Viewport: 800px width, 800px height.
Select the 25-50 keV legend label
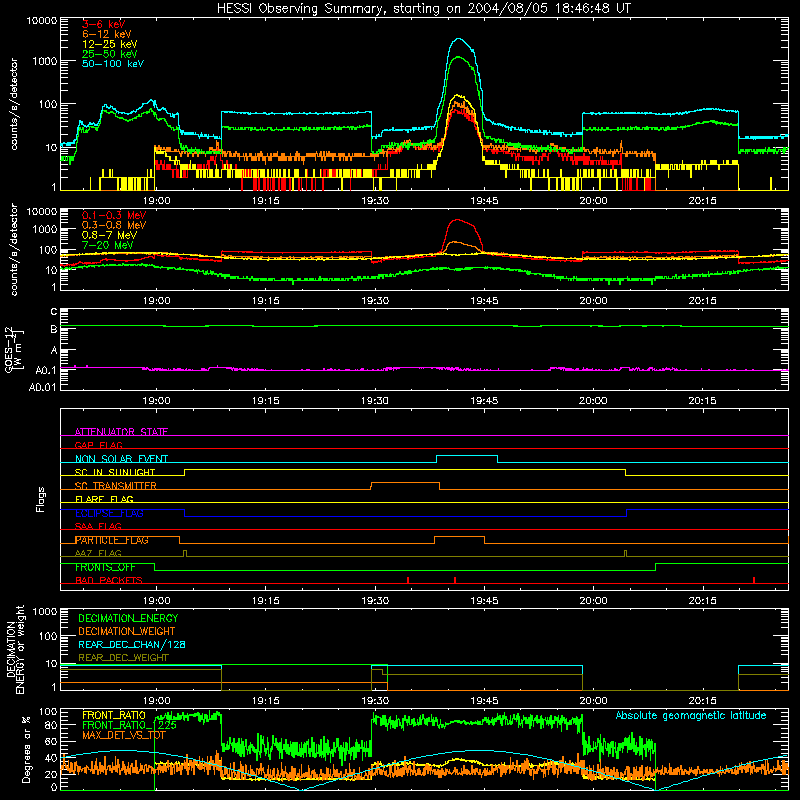110,54
